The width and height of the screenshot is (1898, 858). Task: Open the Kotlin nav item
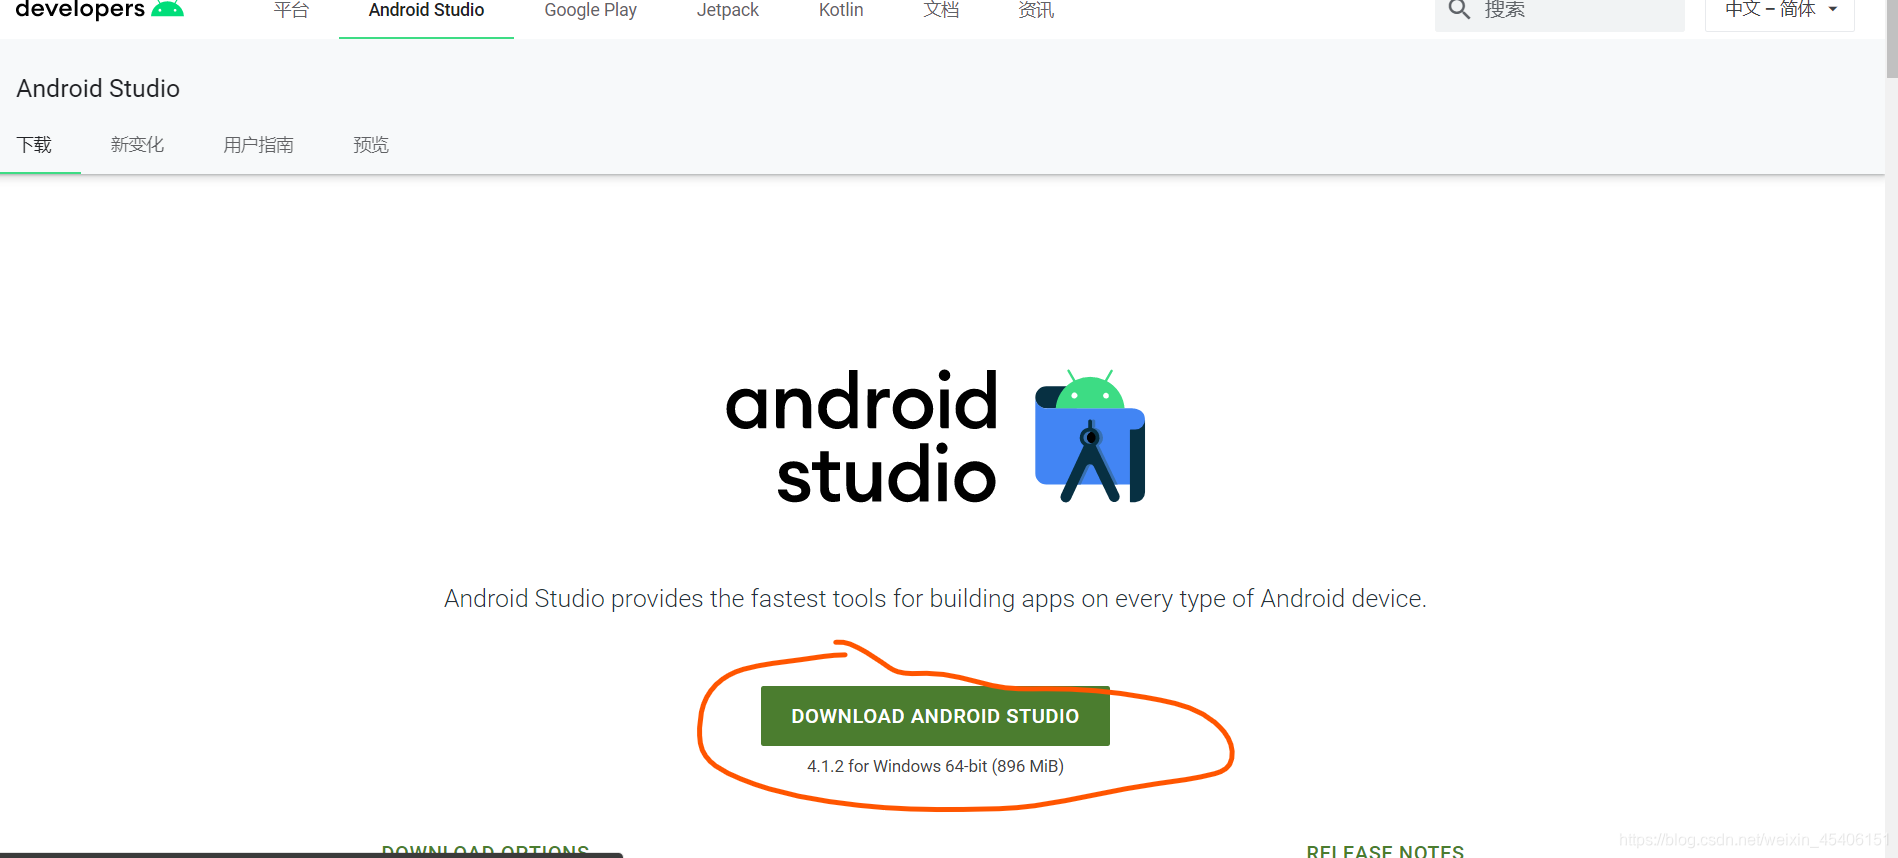click(x=840, y=10)
